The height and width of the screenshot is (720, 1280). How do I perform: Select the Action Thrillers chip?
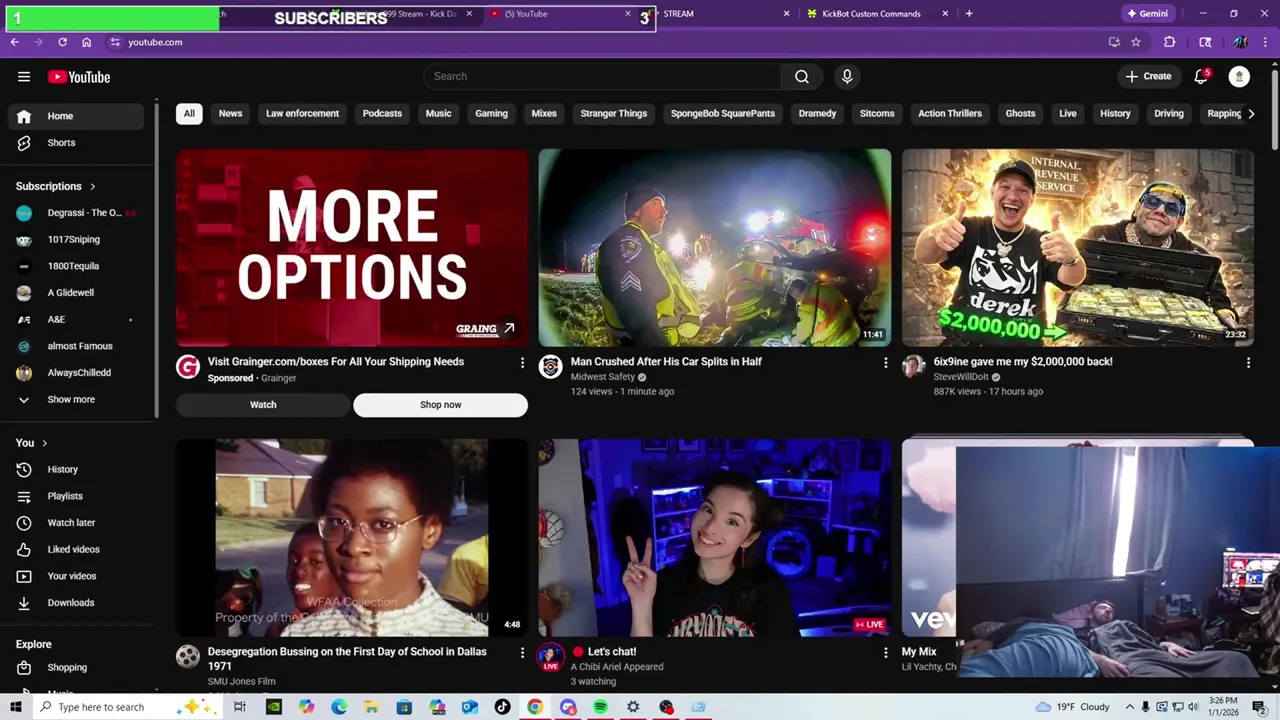tap(950, 114)
